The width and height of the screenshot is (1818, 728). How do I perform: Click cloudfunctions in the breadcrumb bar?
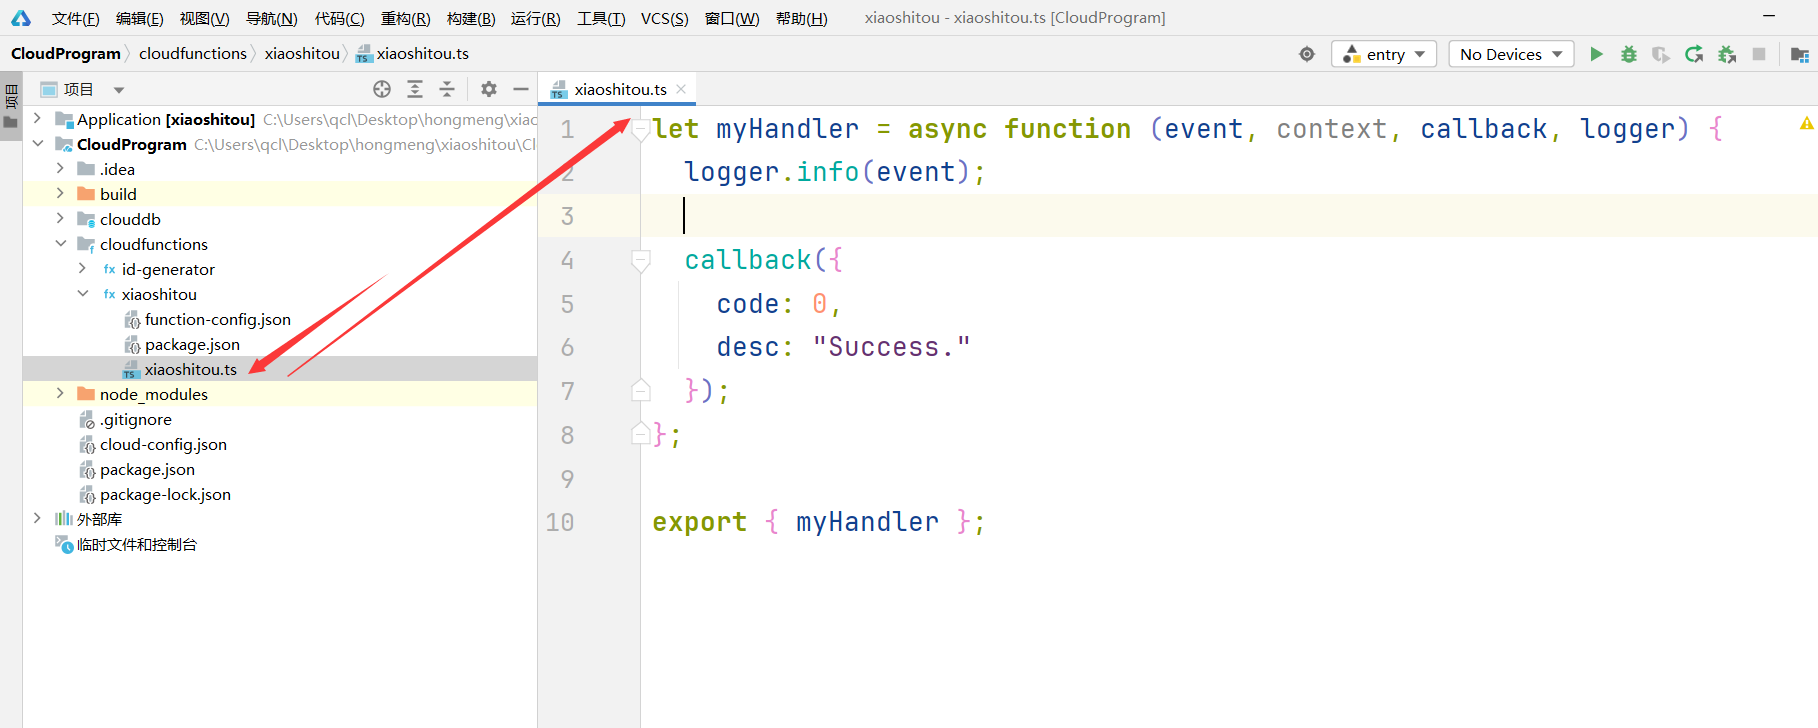[192, 54]
